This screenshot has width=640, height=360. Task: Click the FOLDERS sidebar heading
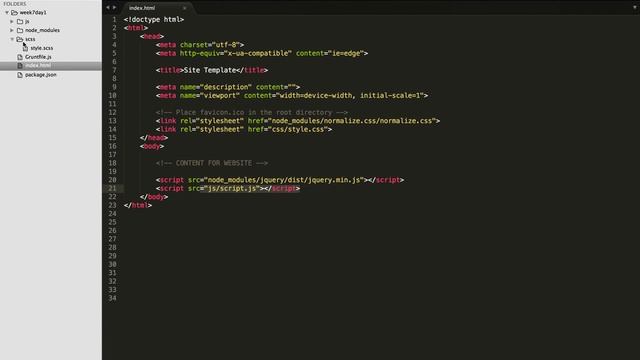tap(15, 4)
